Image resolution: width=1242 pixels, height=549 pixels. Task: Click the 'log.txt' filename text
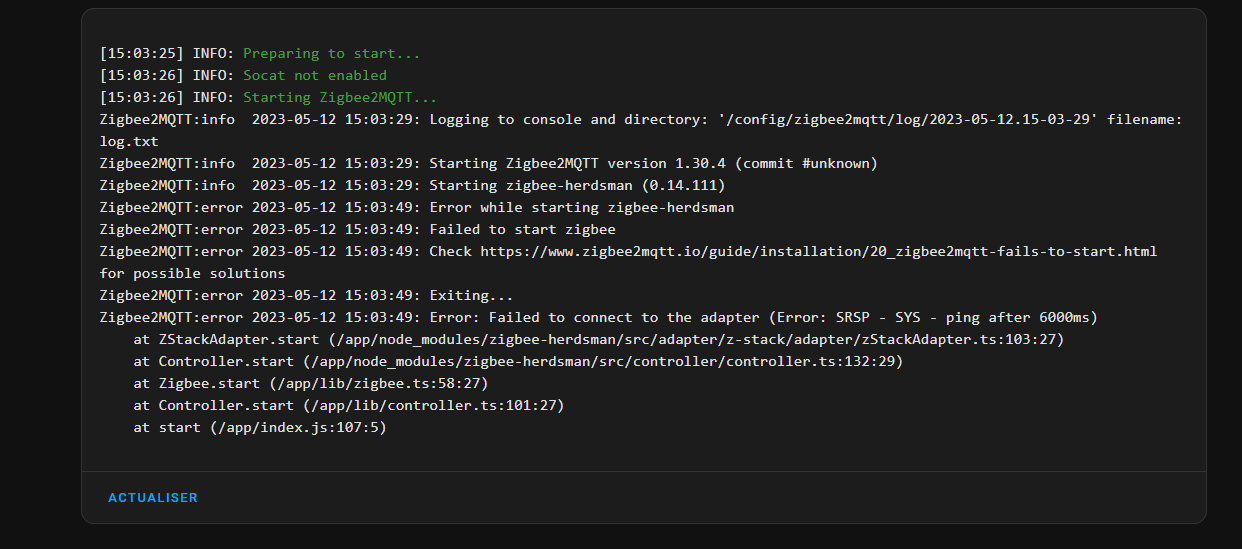click(x=129, y=141)
